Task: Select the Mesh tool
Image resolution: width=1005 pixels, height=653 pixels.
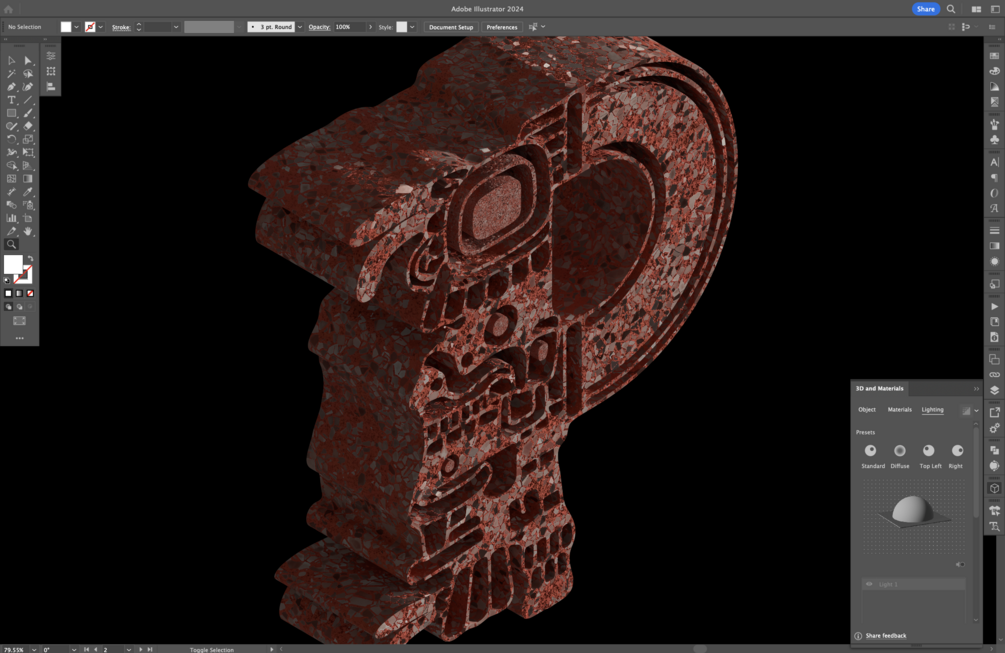Action: 12,179
